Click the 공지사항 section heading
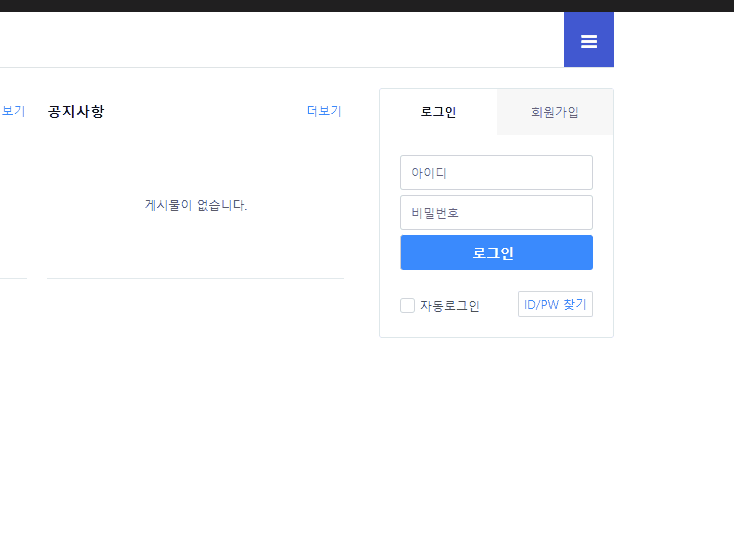Screen dimensions: 734x534 [x=76, y=111]
